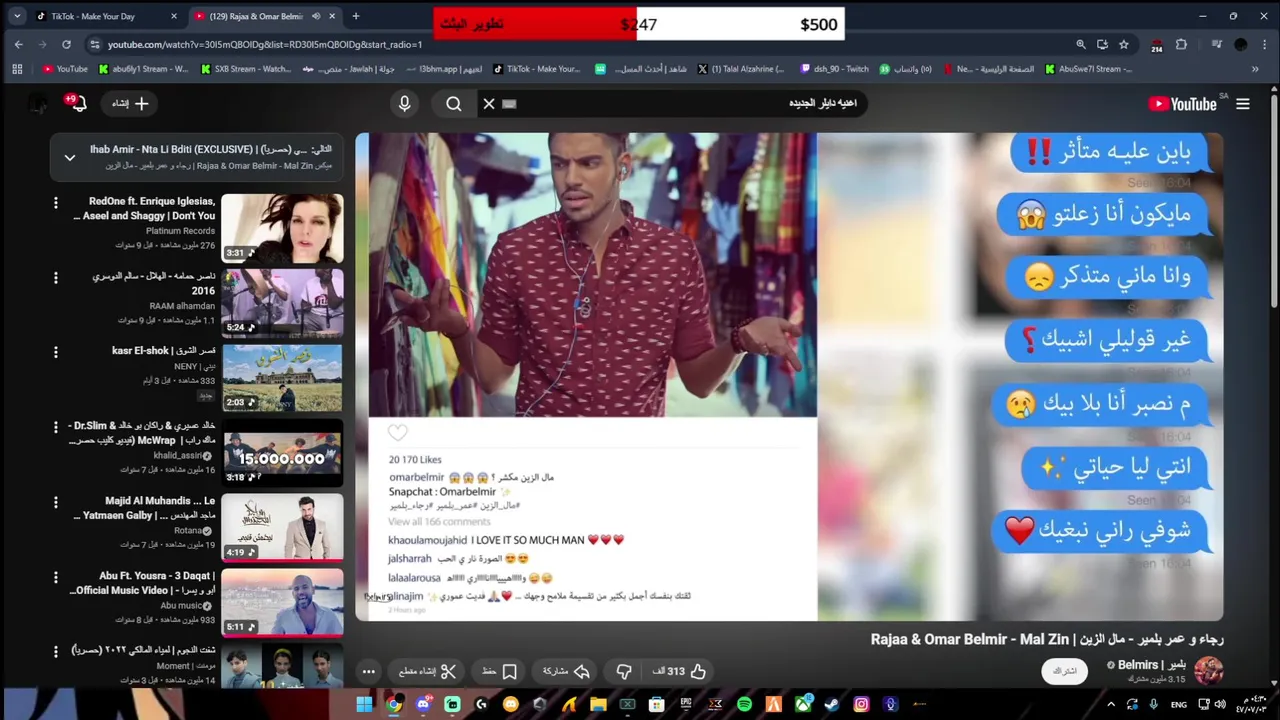Share the video (مشاركة)
The width and height of the screenshot is (1280, 720).
coord(566,671)
